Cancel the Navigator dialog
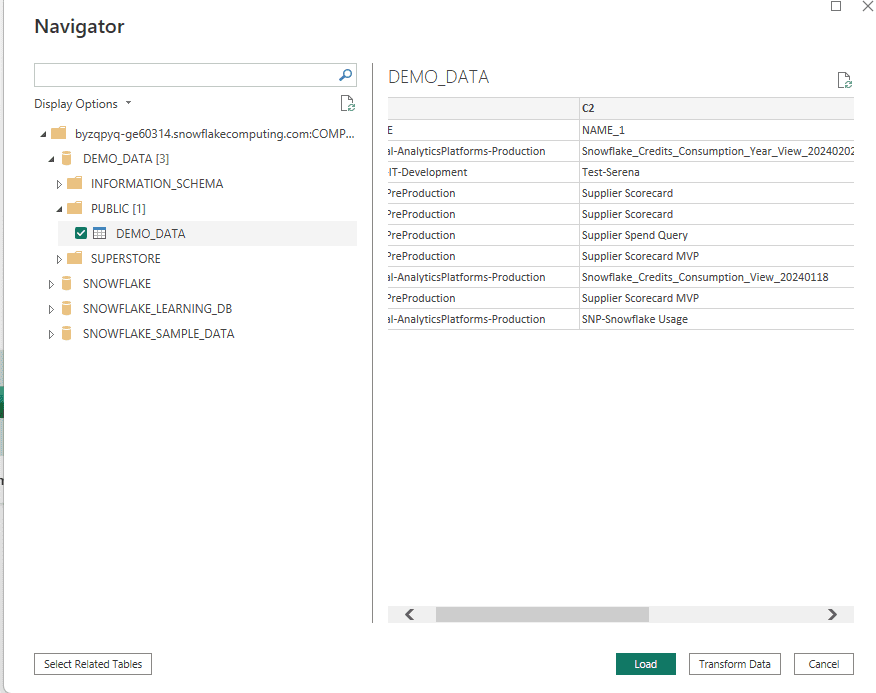 [x=823, y=664]
